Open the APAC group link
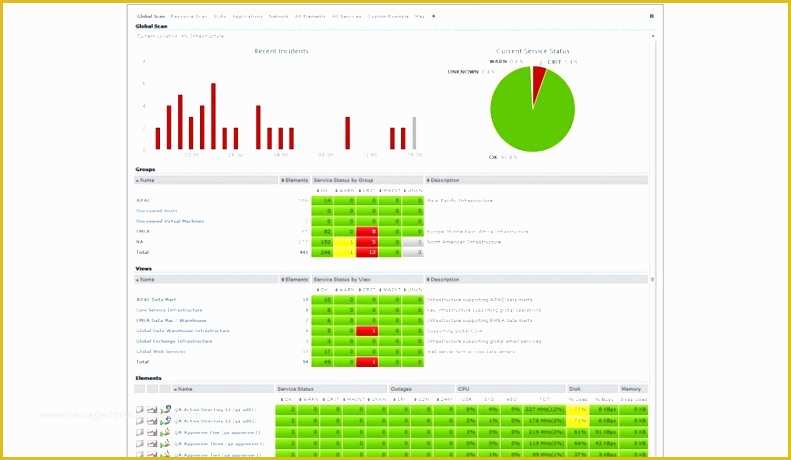This screenshot has width=791, height=460. tap(143, 201)
